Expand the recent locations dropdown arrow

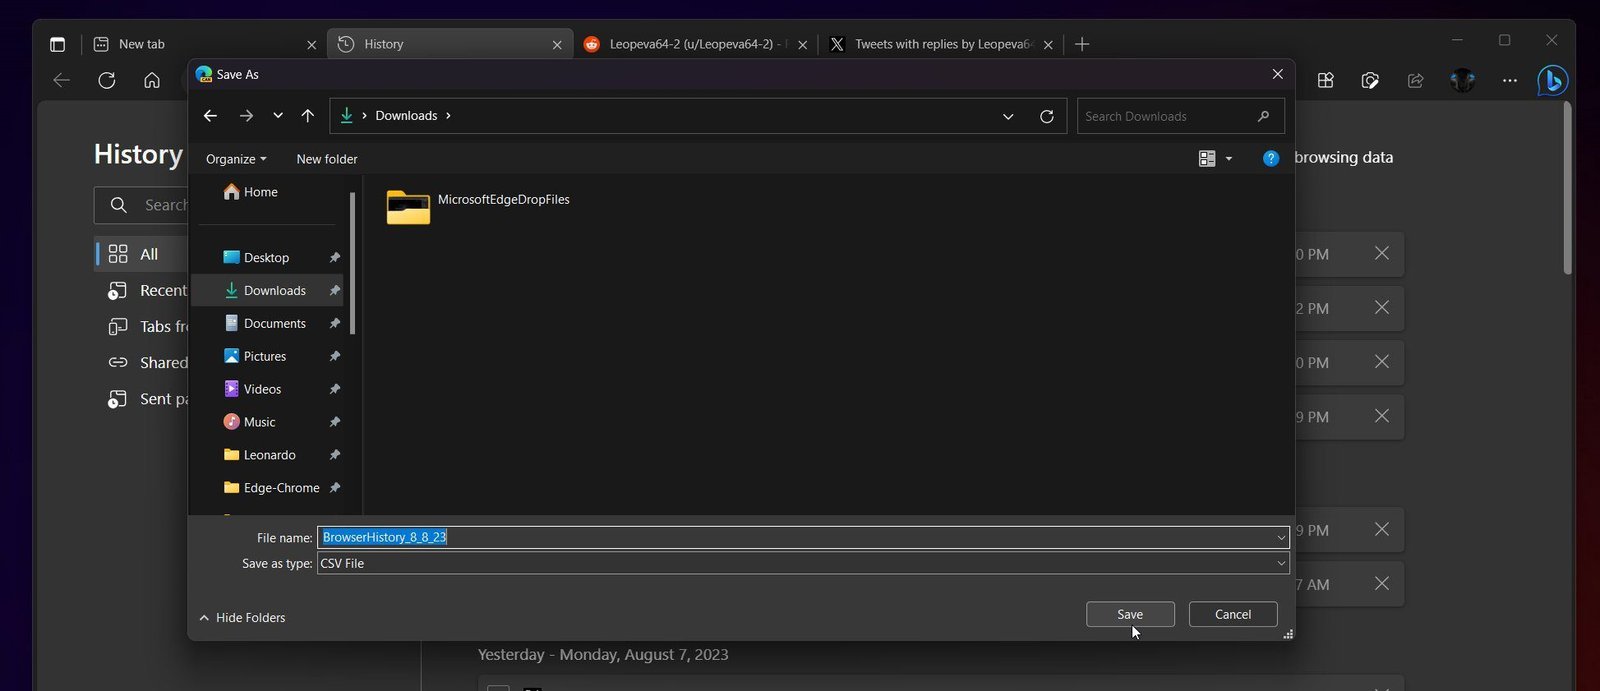[278, 116]
